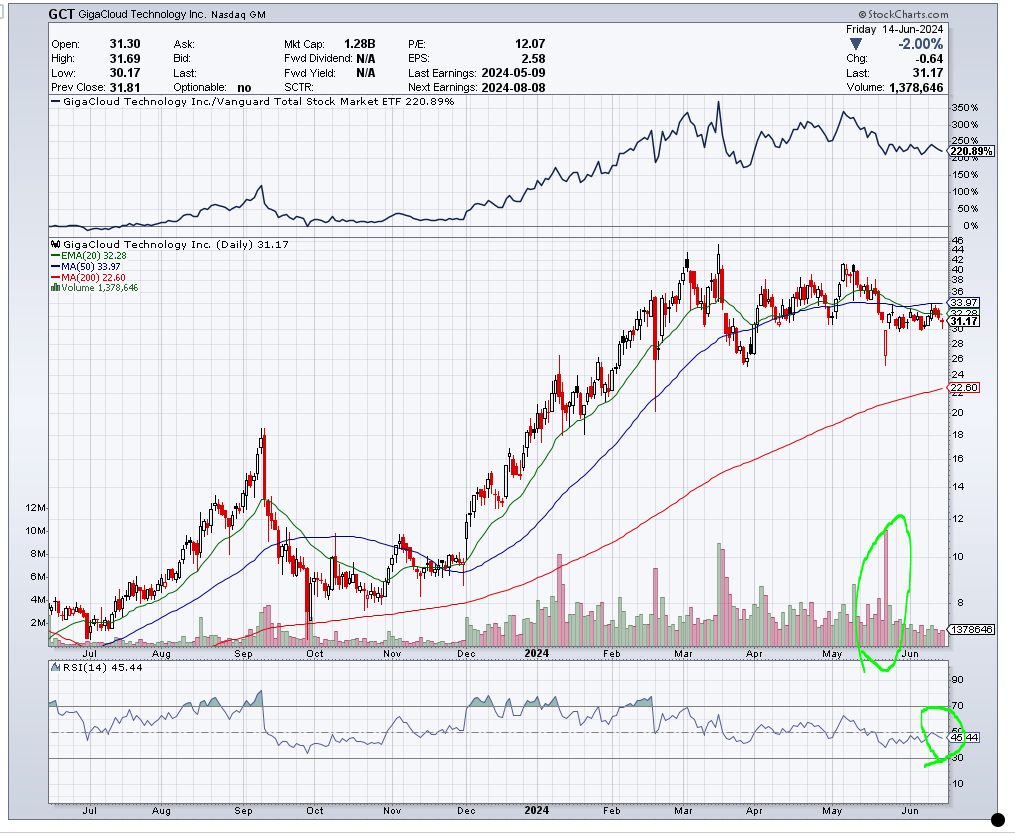1015x835 pixels.
Task: Click the 2M volume axis label
Action: pos(38,623)
